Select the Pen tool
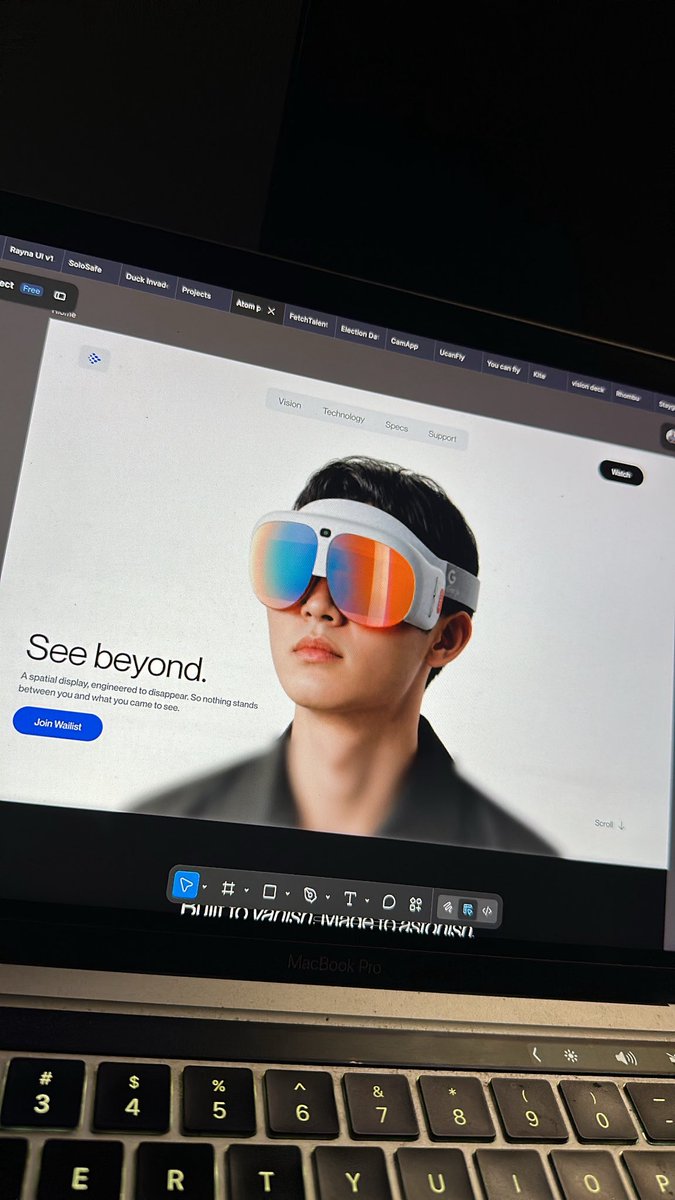 [310, 894]
